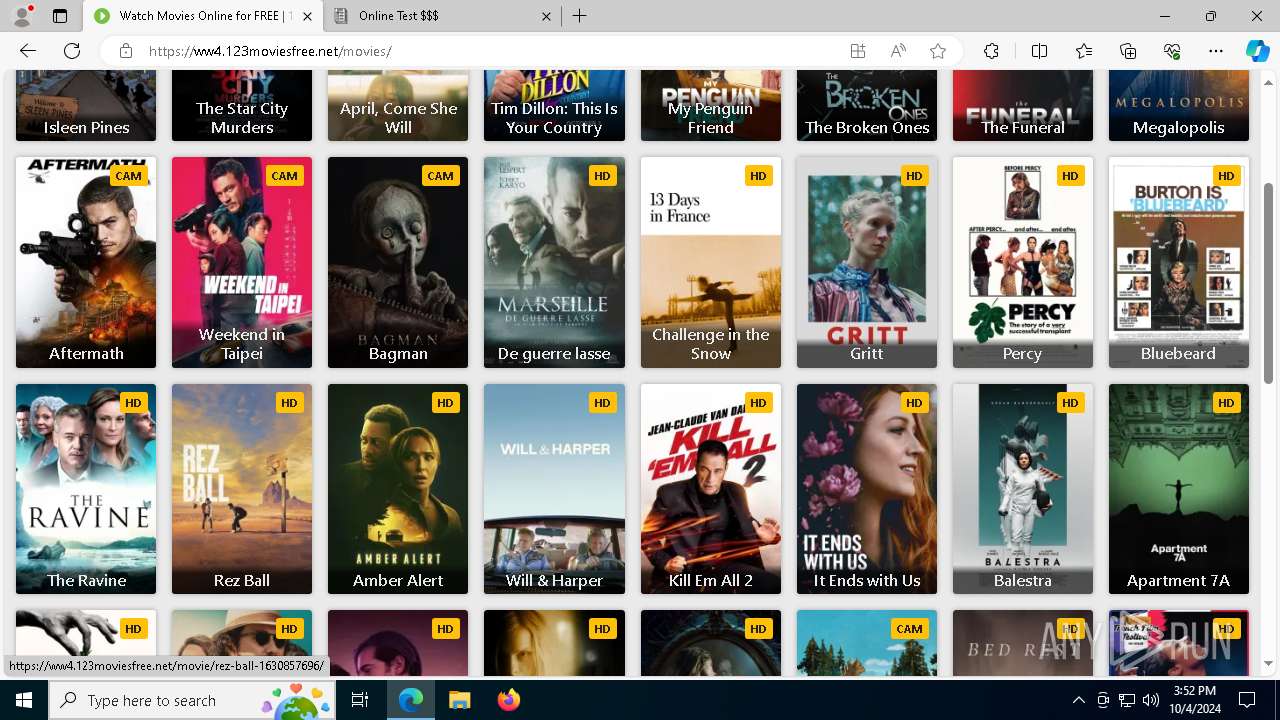Open File Explorer from taskbar
The width and height of the screenshot is (1280, 720).
(459, 700)
